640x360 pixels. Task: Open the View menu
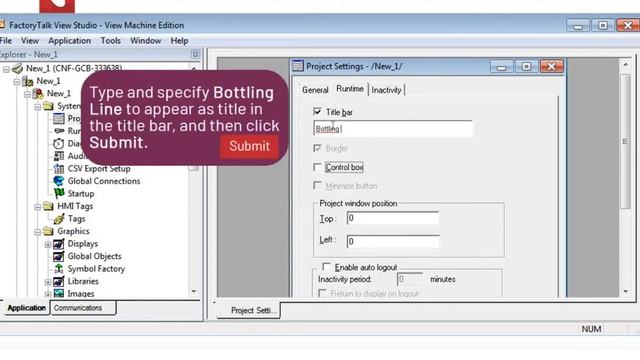pos(30,41)
